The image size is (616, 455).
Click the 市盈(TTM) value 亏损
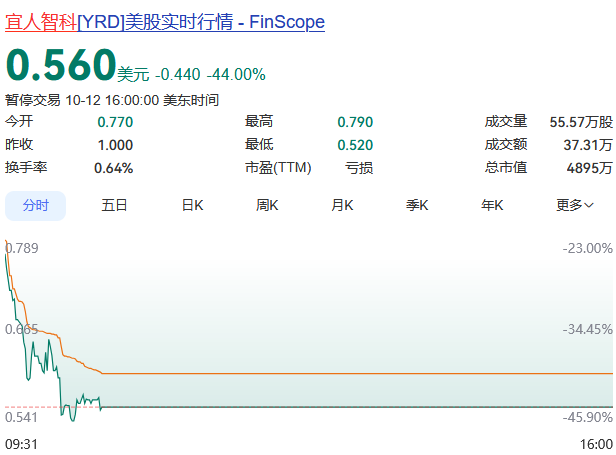[x=359, y=169]
